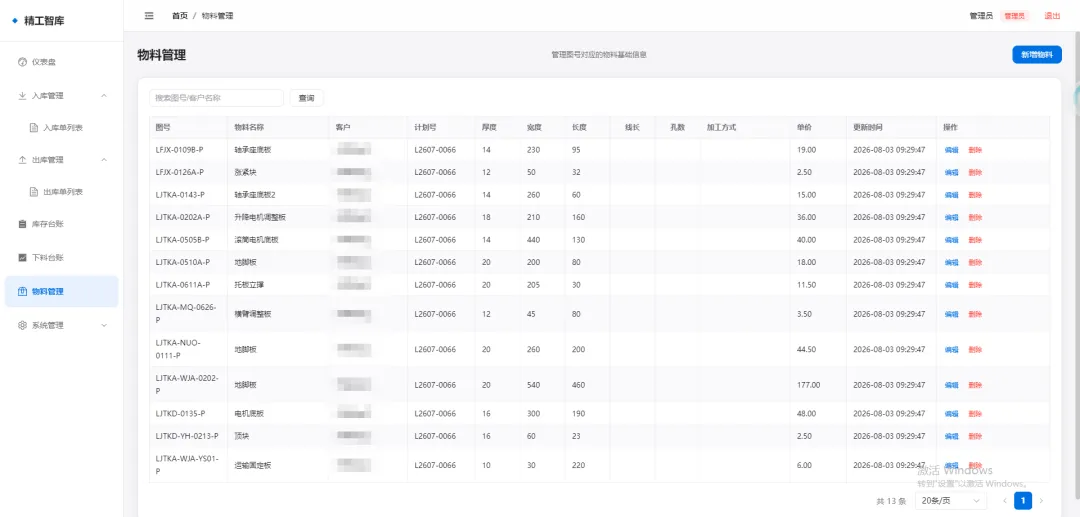Open 入库单列表 menu item
Image resolution: width=1080 pixels, height=517 pixels.
click(61, 128)
